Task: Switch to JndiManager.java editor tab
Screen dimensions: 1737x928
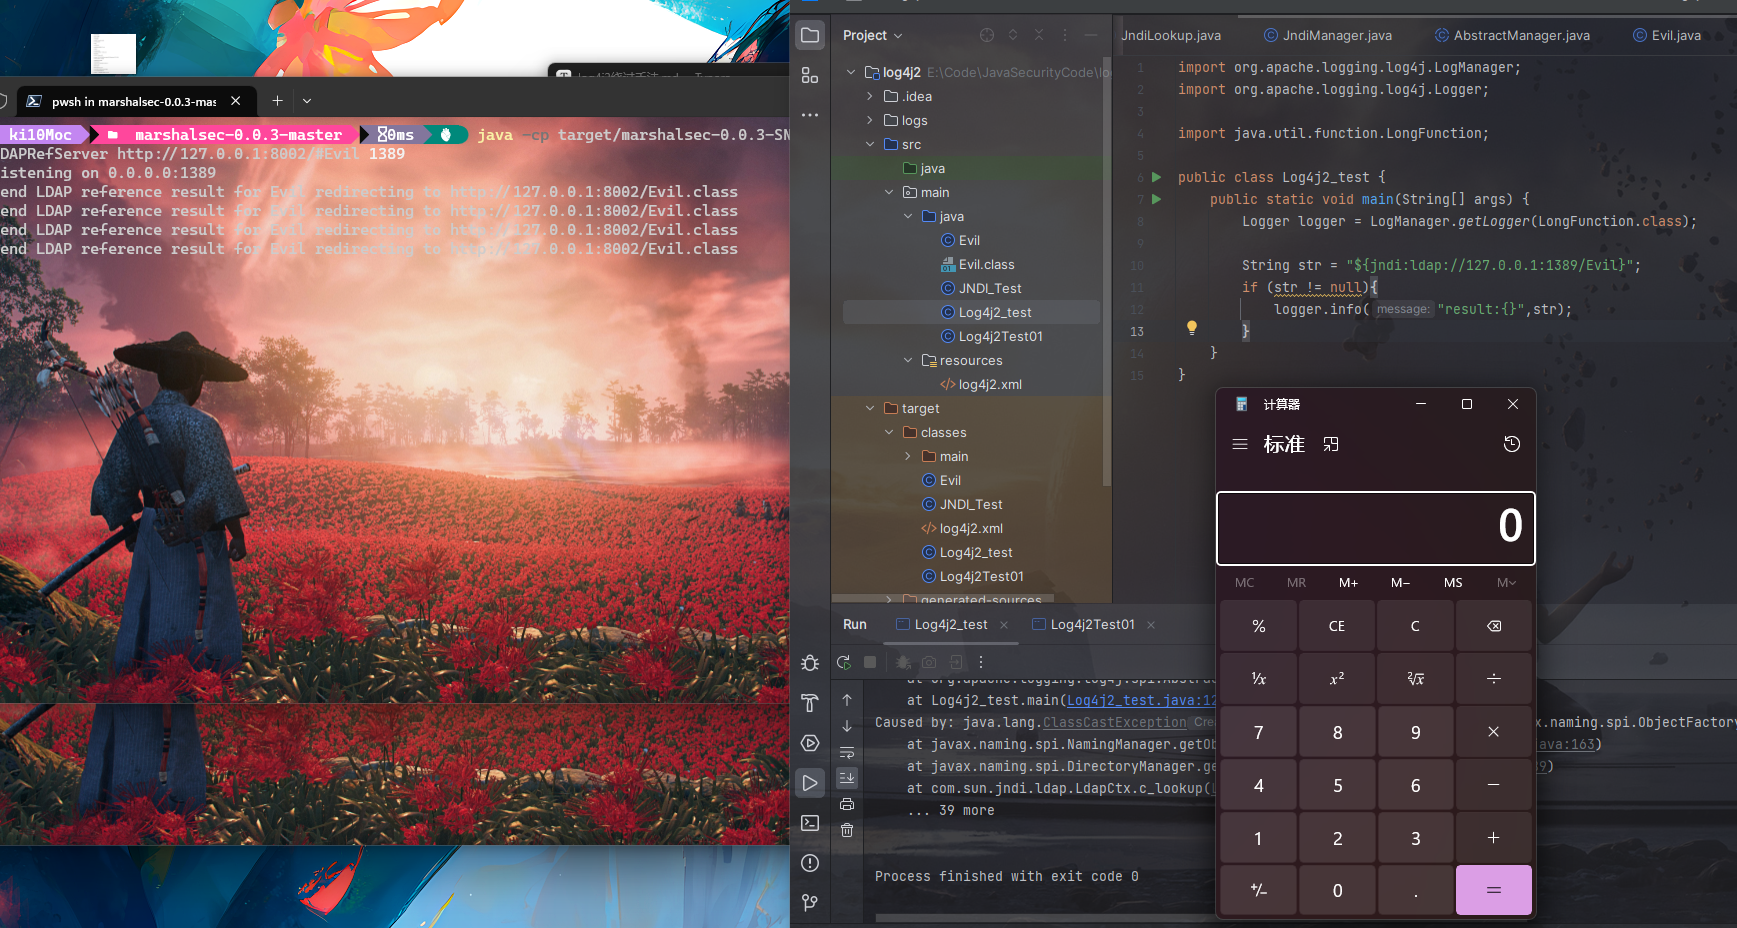Action: [x=1328, y=35]
